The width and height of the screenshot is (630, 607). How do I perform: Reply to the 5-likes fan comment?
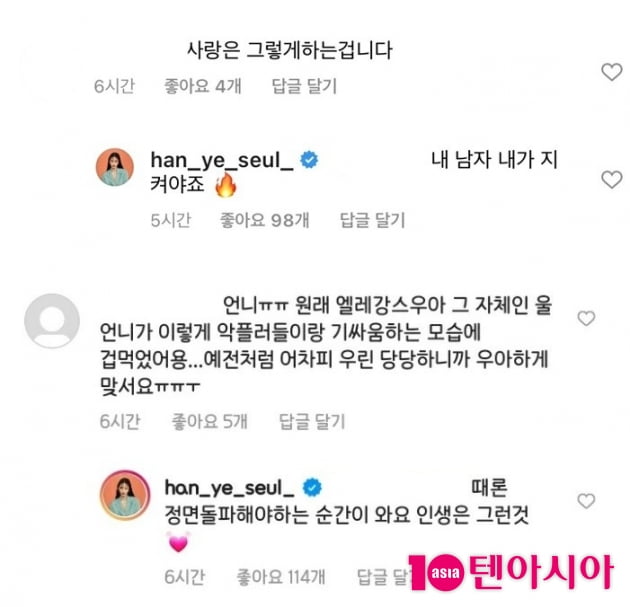pyautogui.click(x=312, y=421)
